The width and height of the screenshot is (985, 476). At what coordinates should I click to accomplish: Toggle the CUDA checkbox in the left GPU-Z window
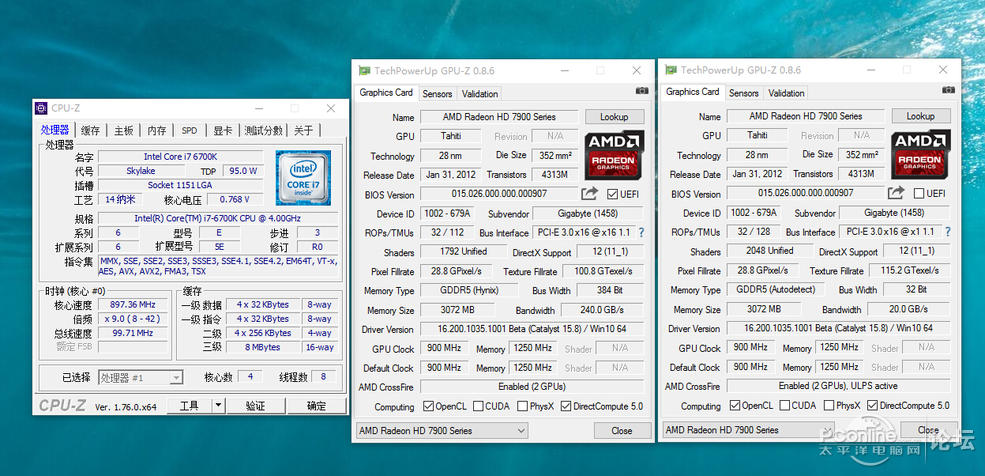tap(478, 406)
